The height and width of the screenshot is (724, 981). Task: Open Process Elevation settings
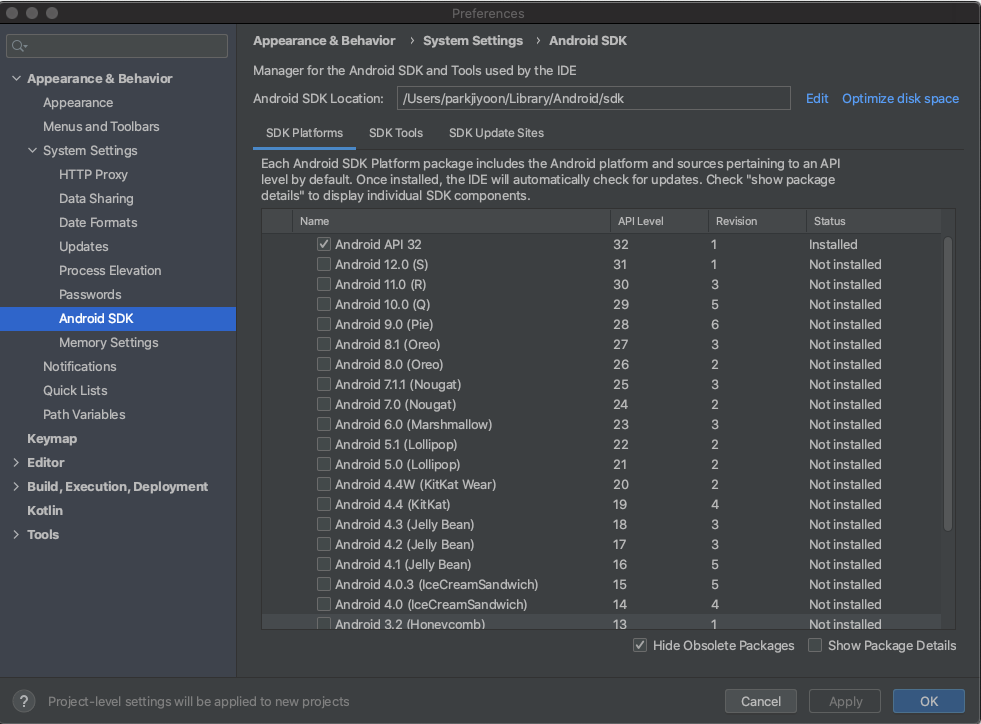[110, 270]
